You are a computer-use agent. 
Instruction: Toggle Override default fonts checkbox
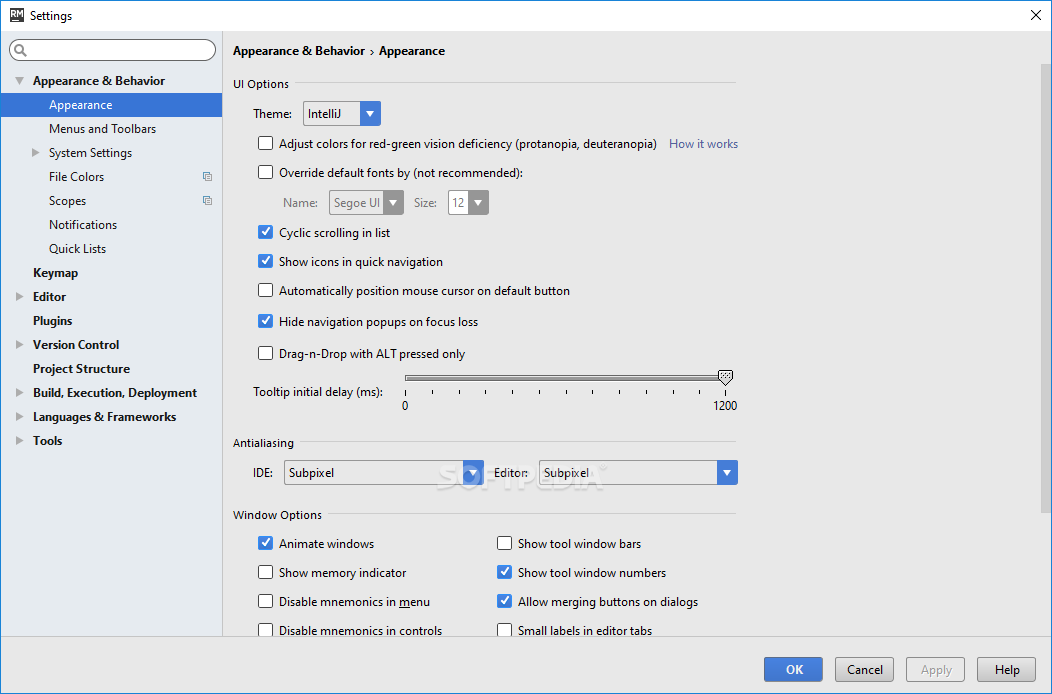coord(266,172)
